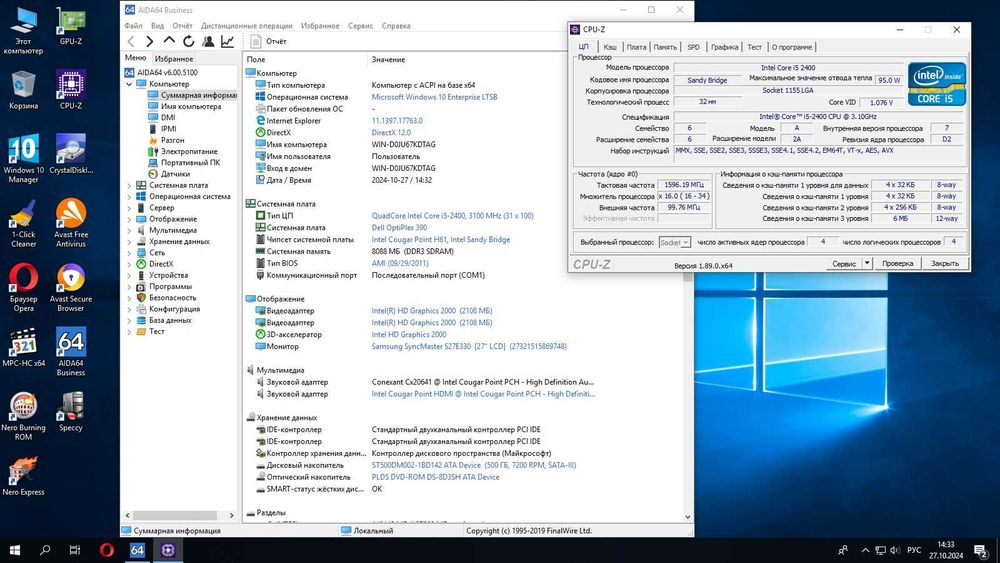
Task: Open the notification center icon
Action: click(x=982, y=550)
